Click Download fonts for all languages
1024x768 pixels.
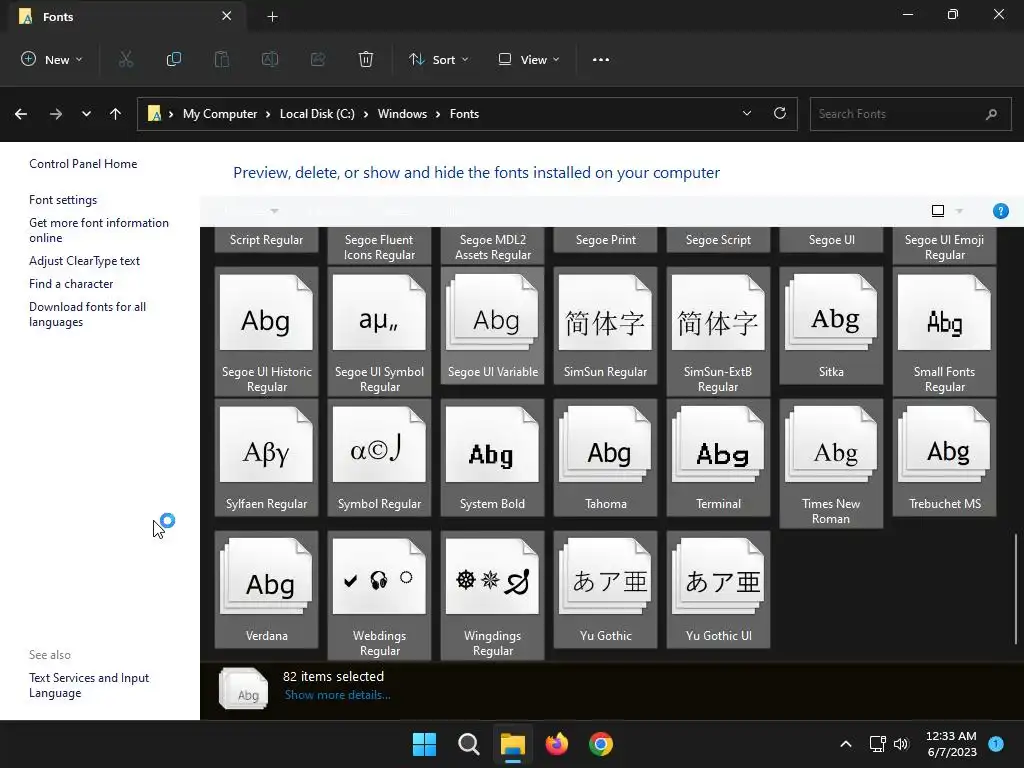tap(88, 314)
